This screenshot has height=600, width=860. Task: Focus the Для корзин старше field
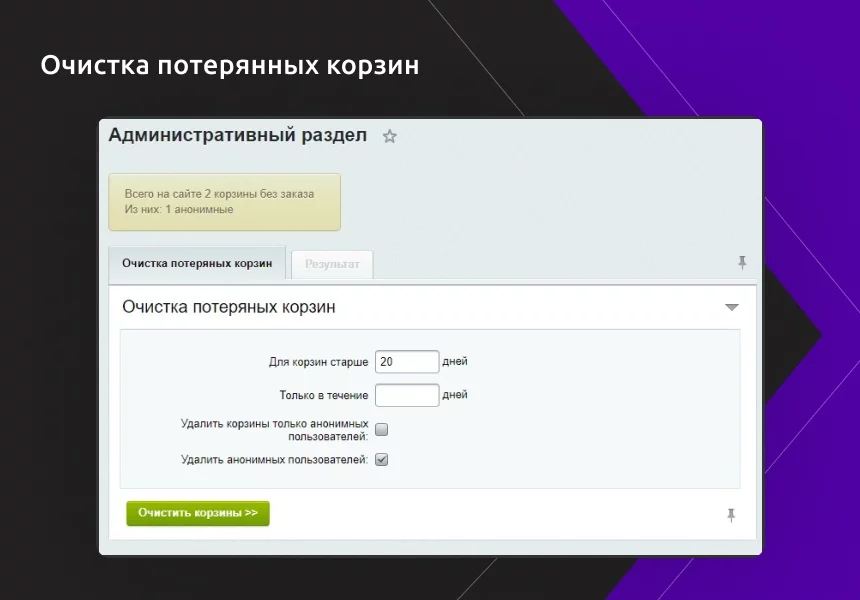tap(407, 362)
